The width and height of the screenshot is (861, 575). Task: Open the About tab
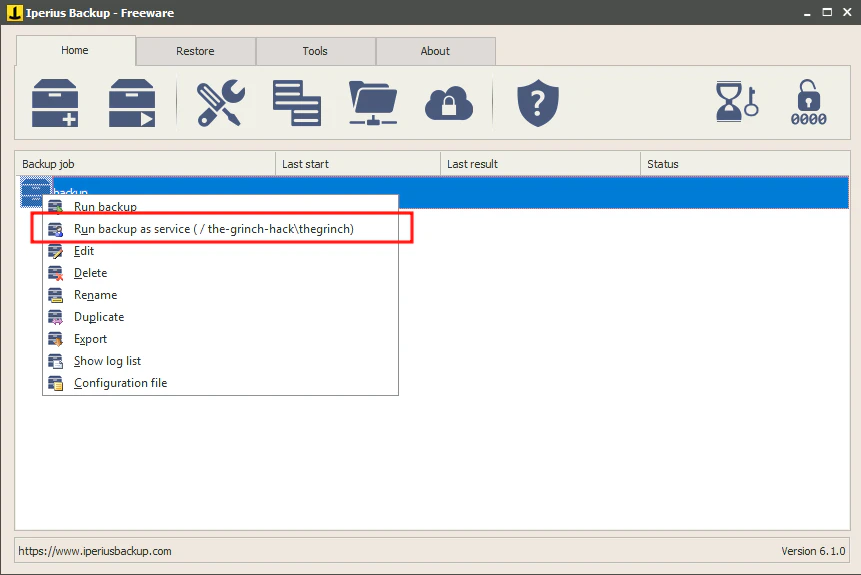pos(435,51)
